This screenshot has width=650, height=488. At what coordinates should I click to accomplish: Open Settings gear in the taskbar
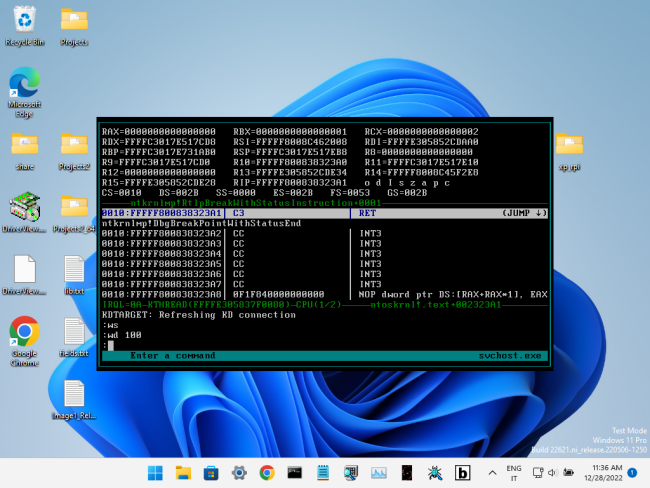coord(239,472)
